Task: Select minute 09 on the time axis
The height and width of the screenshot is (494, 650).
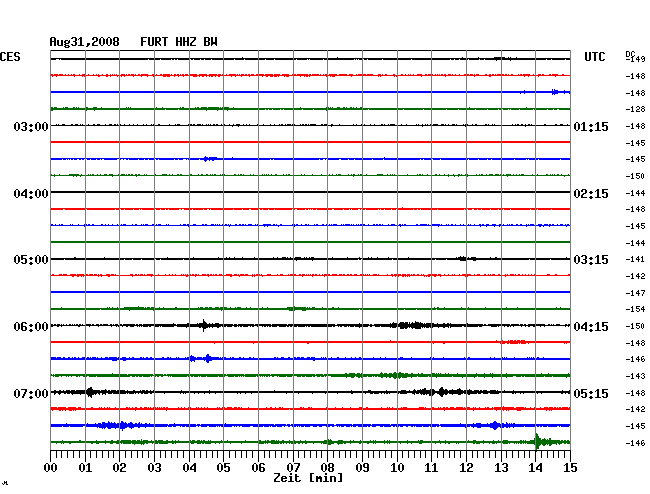Action: [x=362, y=467]
